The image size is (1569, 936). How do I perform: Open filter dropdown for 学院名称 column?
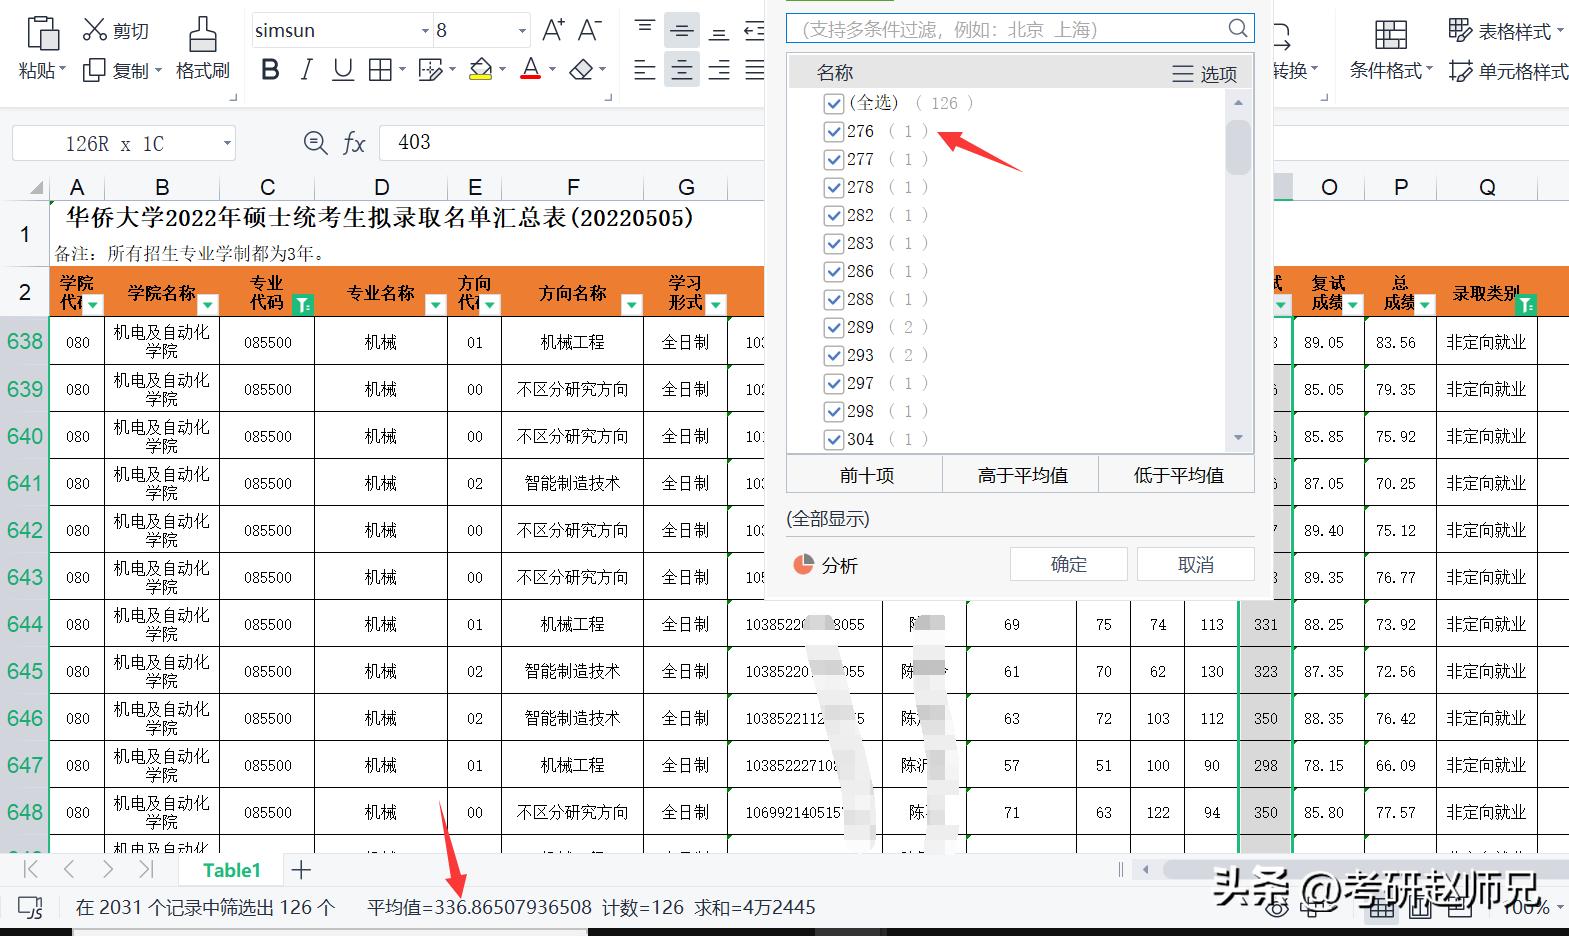click(208, 304)
